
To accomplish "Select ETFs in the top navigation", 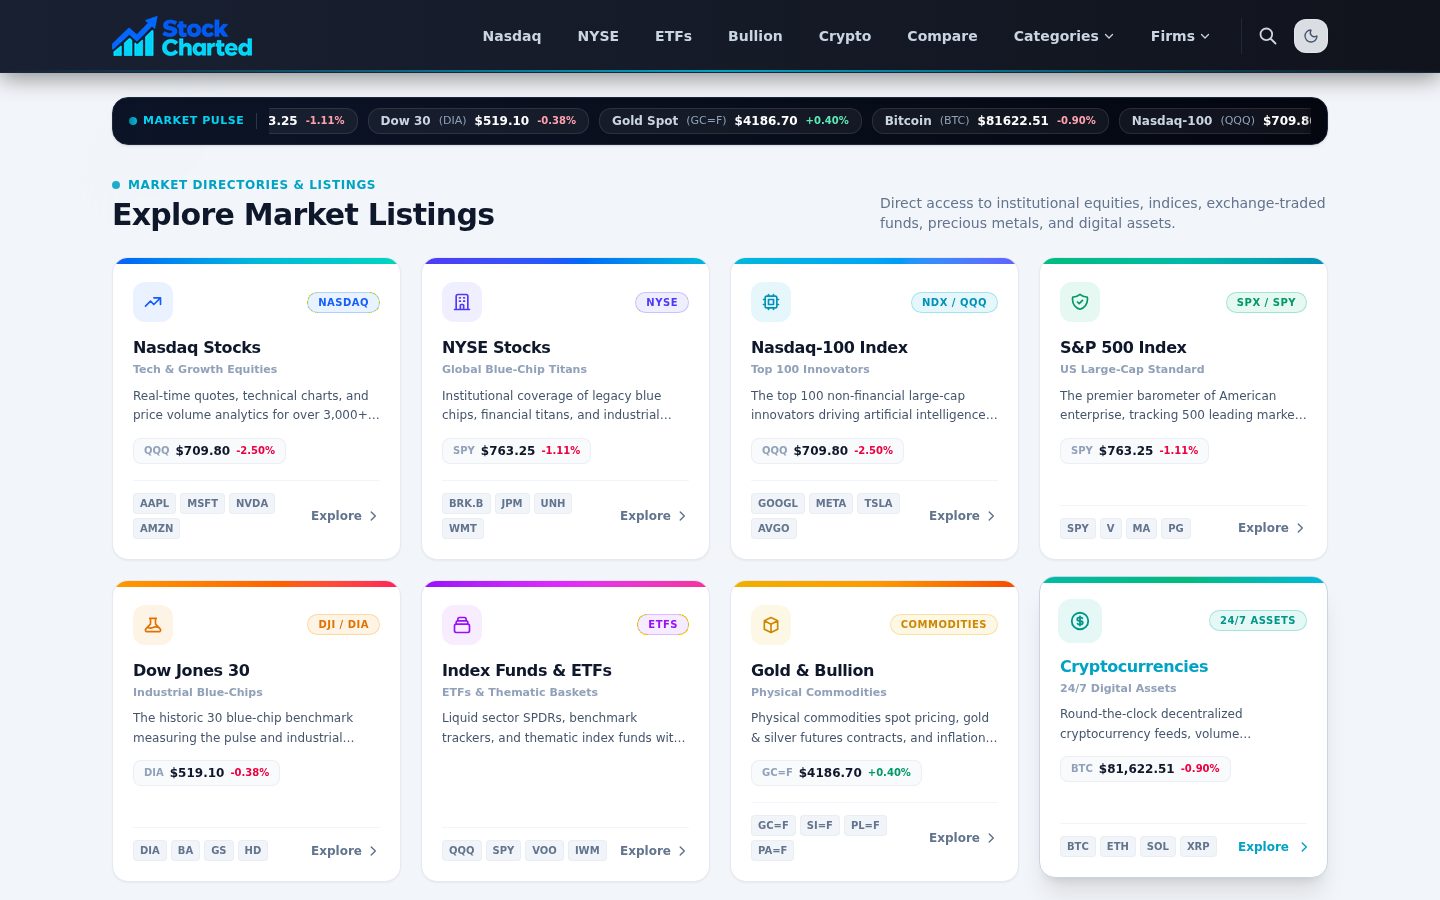I will [x=673, y=36].
